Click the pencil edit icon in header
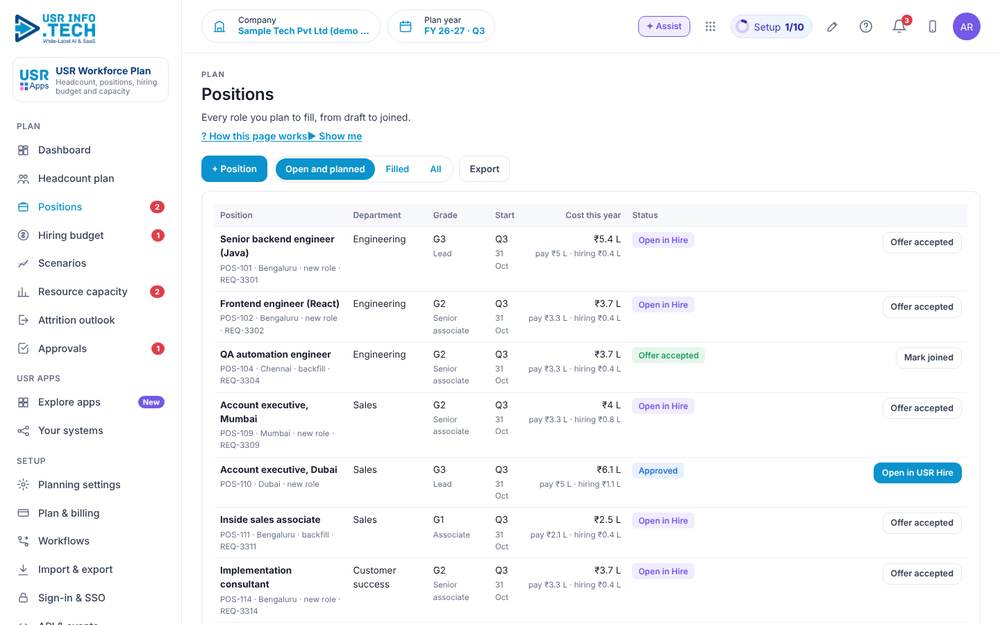Image resolution: width=1000 pixels, height=625 pixels. [x=832, y=27]
